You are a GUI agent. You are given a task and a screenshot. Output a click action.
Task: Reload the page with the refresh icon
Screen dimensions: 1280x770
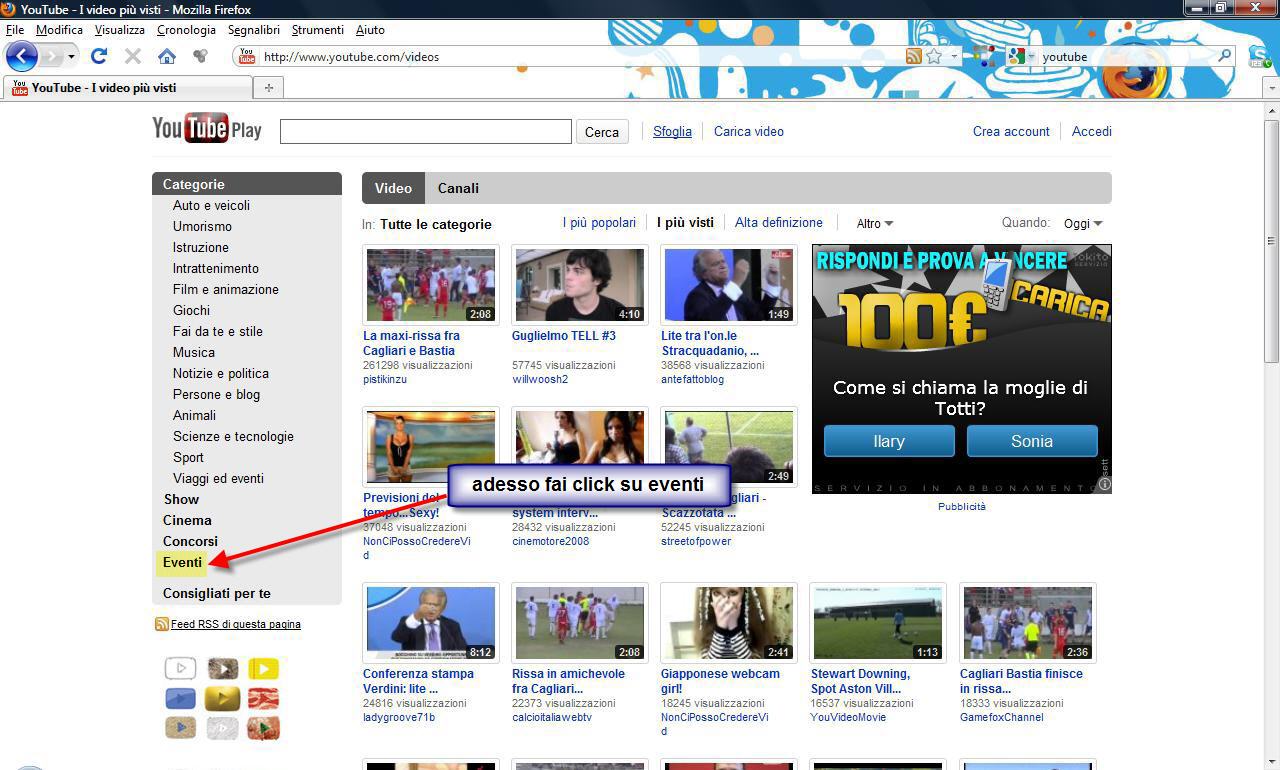(x=99, y=56)
